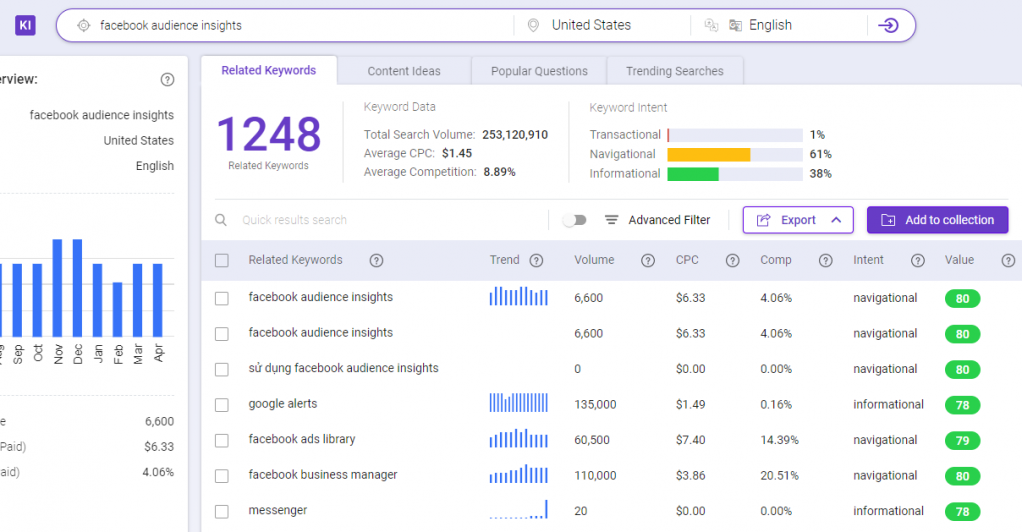Open Advanced Filter options
The image size is (1022, 532).
coord(658,220)
